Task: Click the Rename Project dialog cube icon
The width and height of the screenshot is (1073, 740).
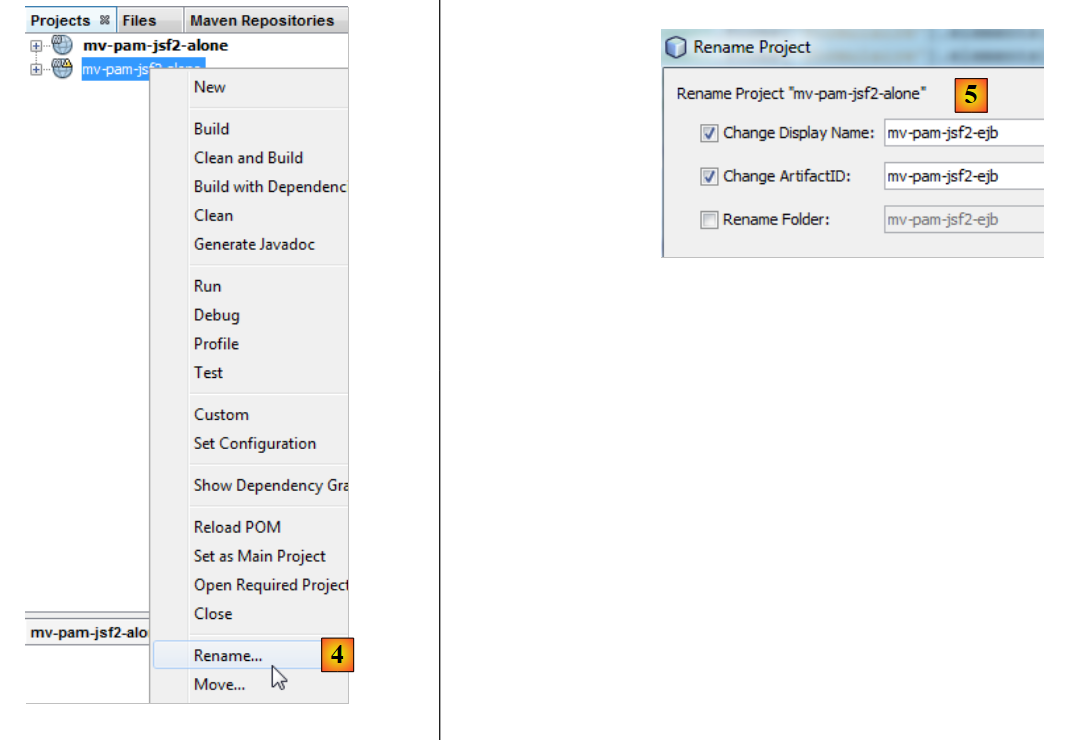Action: click(x=677, y=47)
